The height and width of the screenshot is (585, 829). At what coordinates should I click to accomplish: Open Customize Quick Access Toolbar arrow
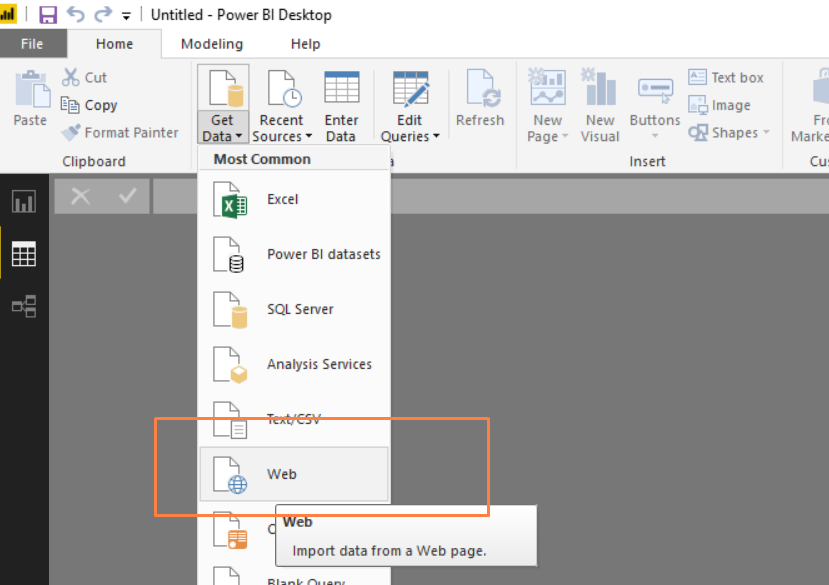pos(126,16)
